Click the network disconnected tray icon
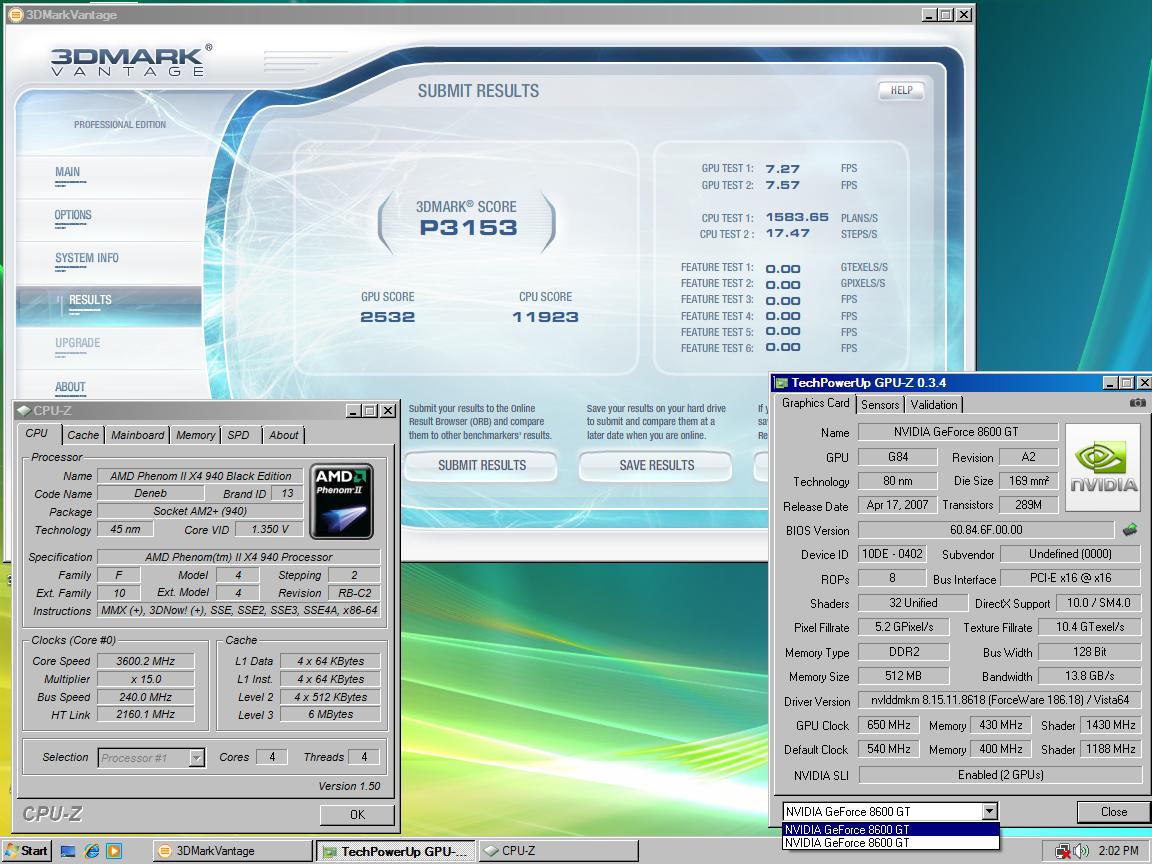Screen dimensions: 1152x864 (1062, 851)
